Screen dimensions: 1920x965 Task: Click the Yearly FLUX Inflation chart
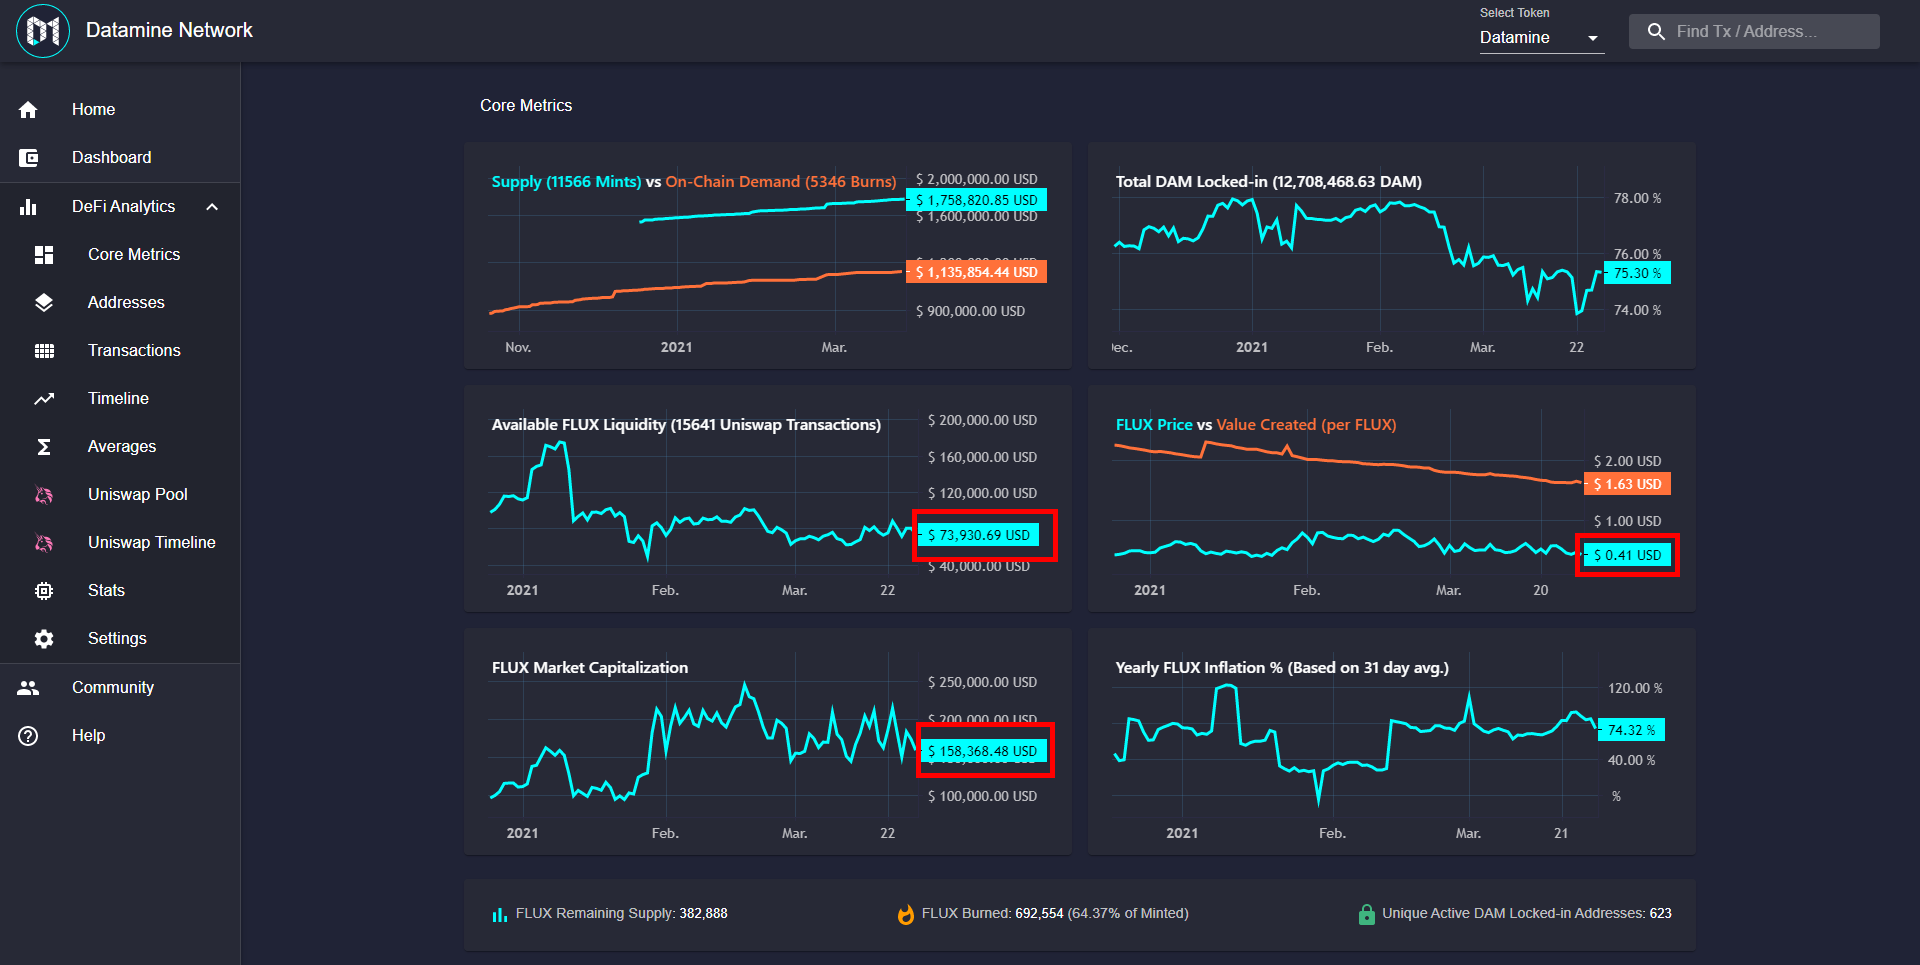(1391, 742)
